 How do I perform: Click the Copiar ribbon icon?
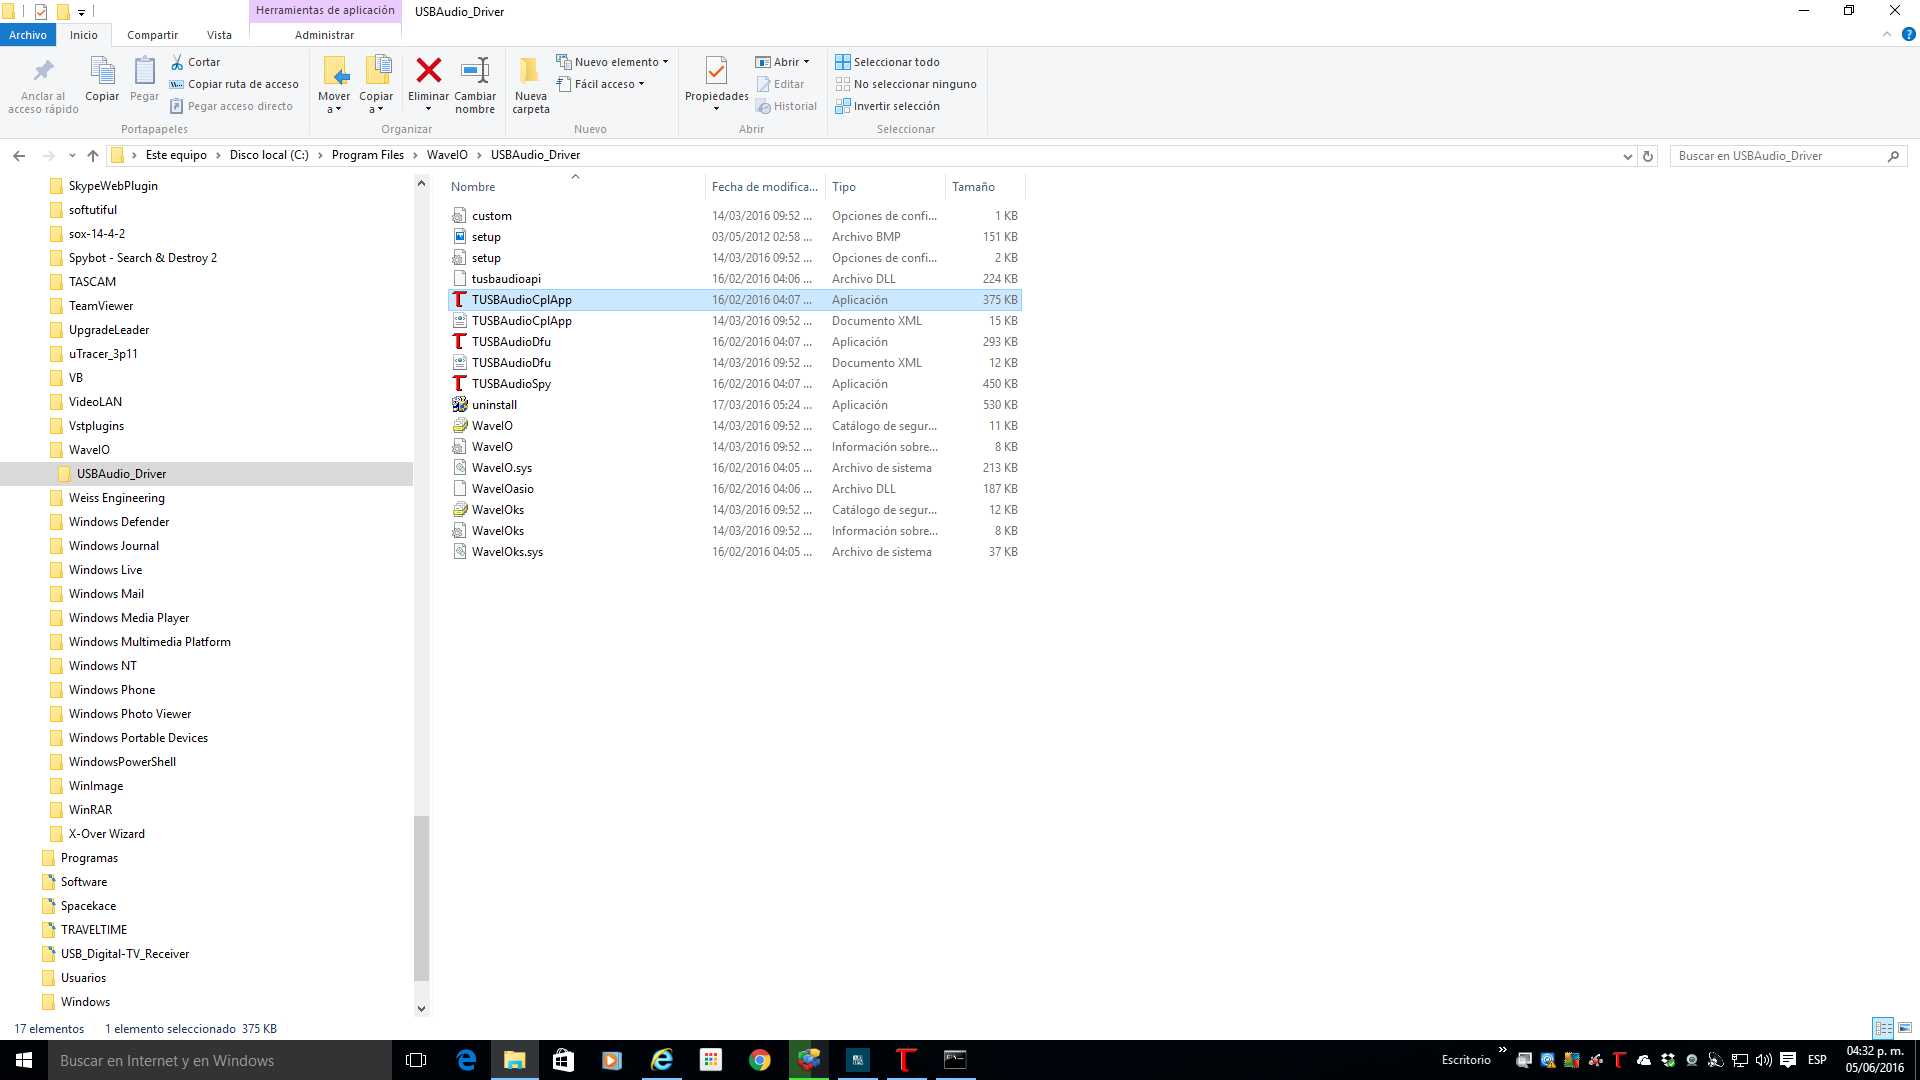(x=102, y=71)
